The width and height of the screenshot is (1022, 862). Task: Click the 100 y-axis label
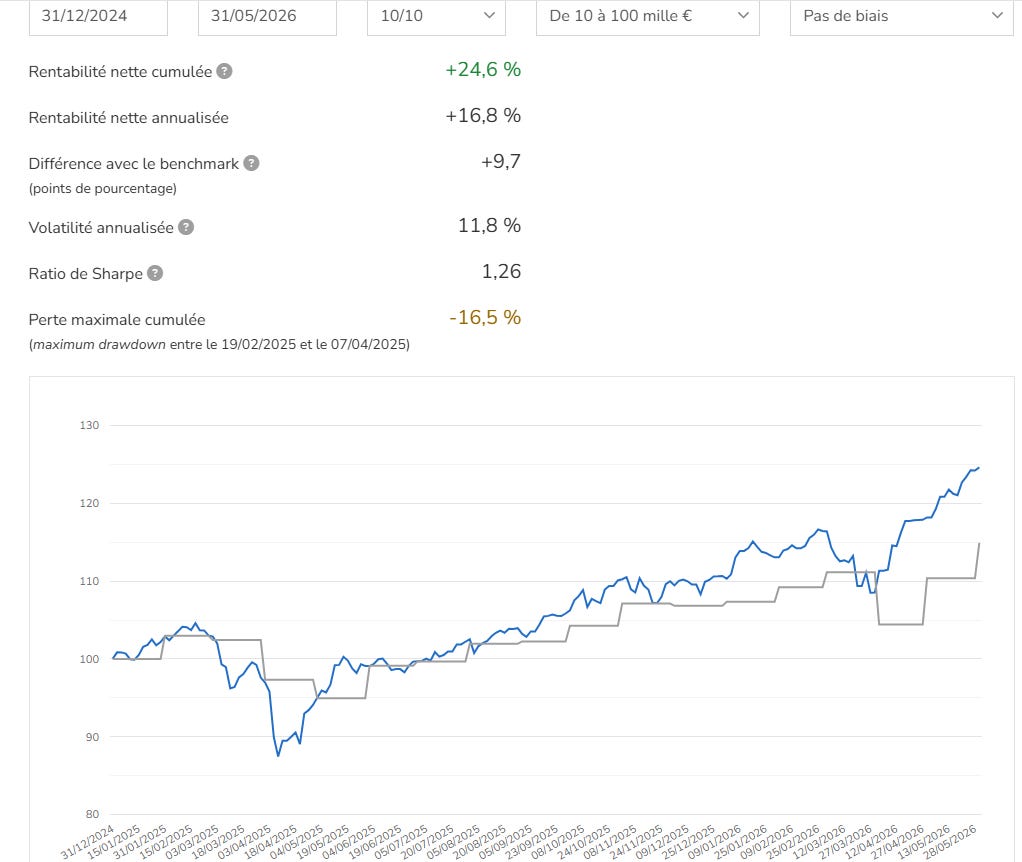[89, 659]
